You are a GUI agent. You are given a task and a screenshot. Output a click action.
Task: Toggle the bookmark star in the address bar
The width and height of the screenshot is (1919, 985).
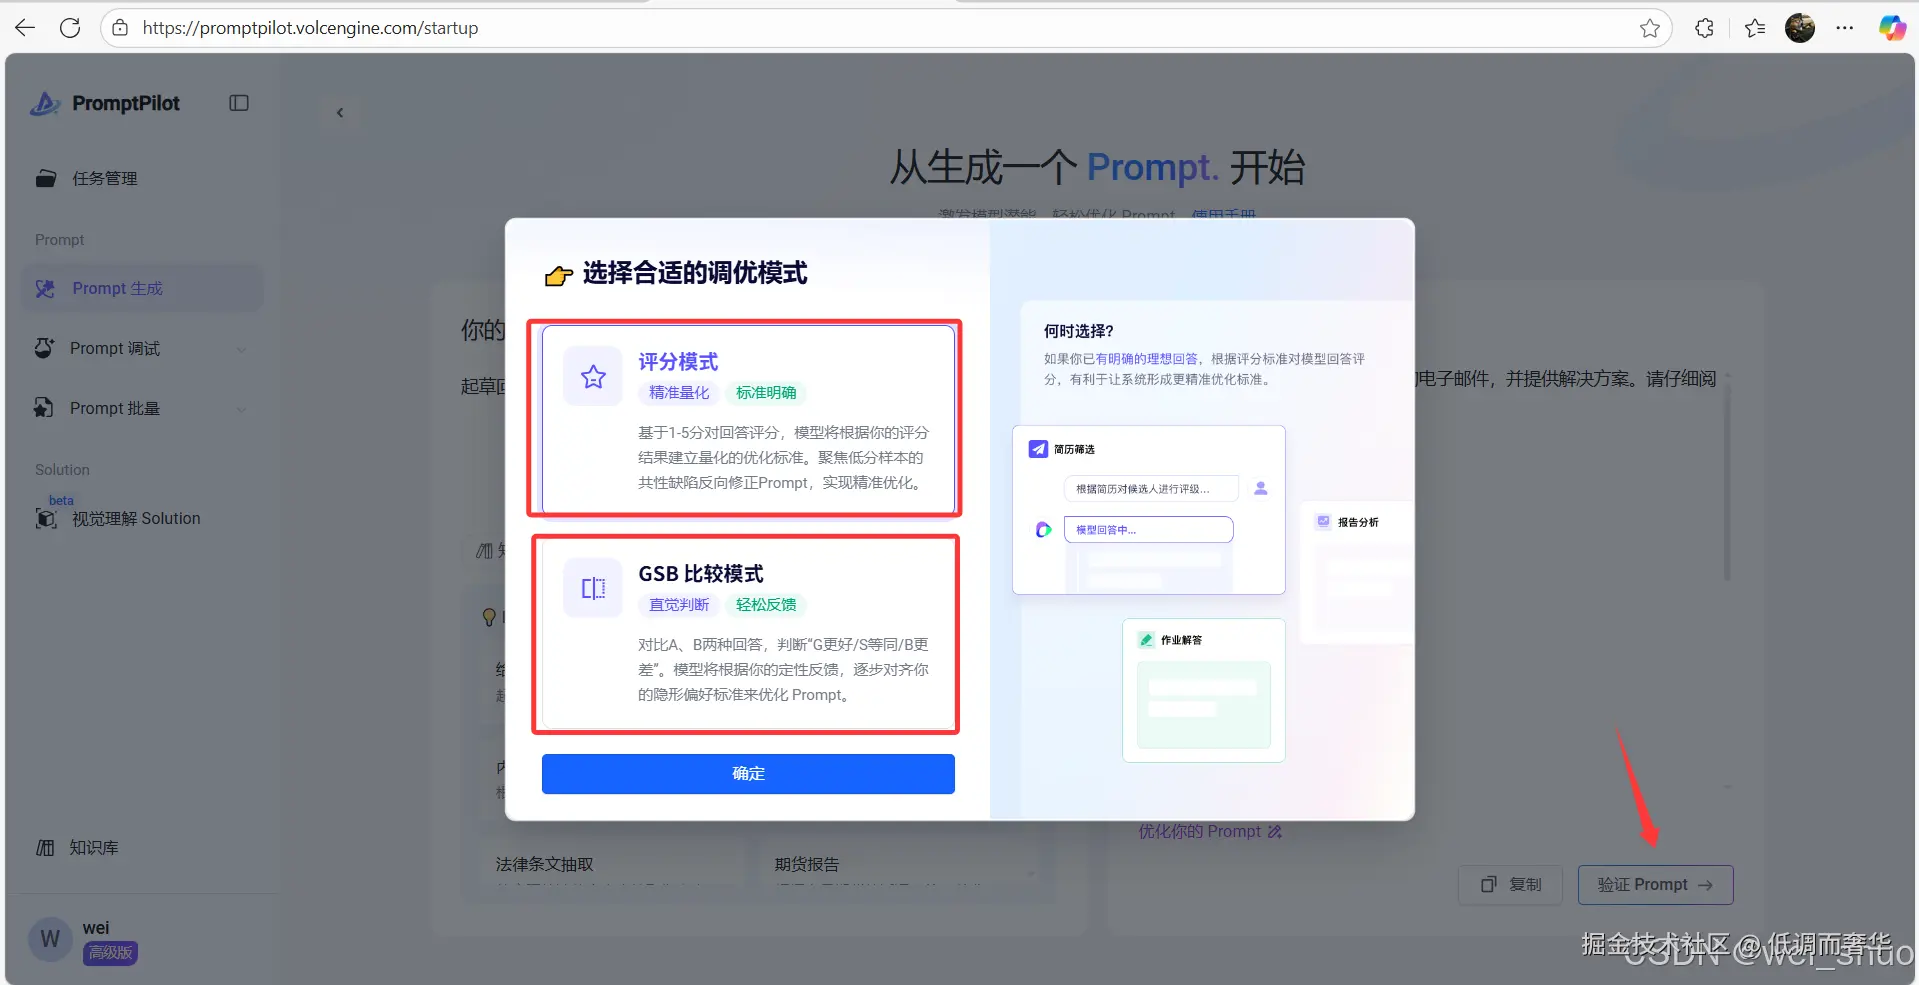[x=1649, y=28]
